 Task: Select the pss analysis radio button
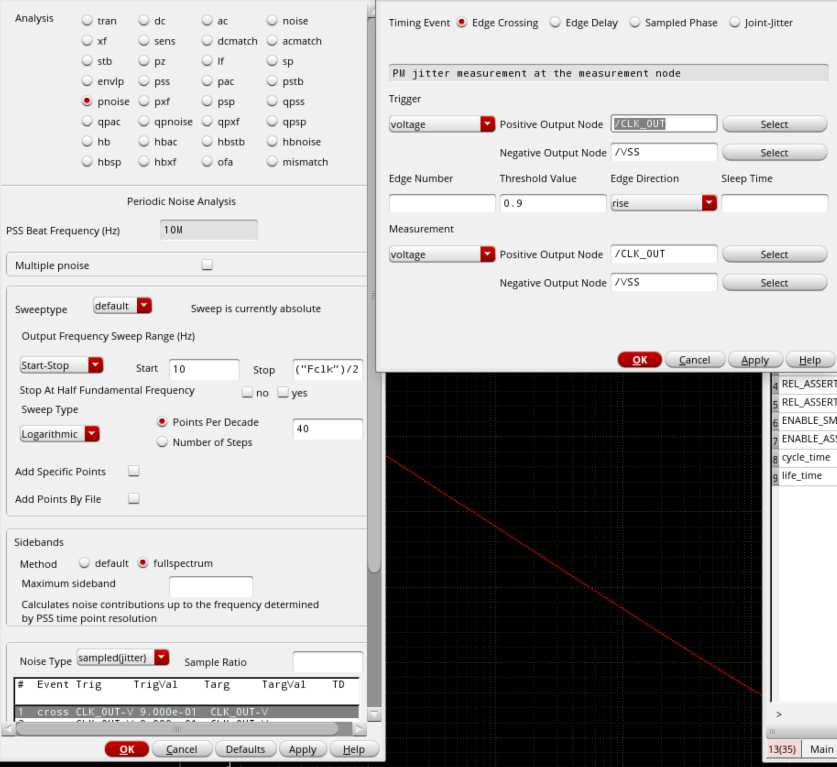(x=145, y=81)
